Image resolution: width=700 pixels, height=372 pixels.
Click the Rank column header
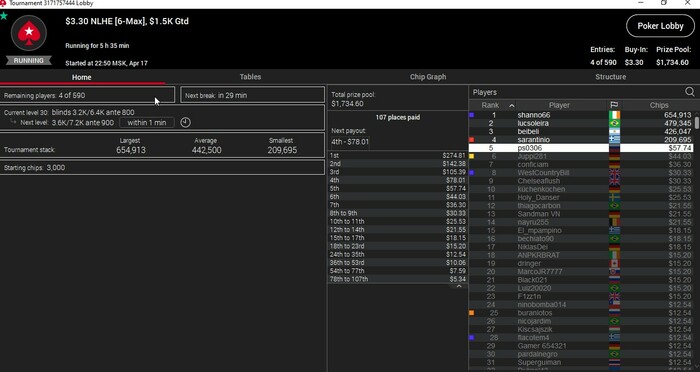coord(490,105)
